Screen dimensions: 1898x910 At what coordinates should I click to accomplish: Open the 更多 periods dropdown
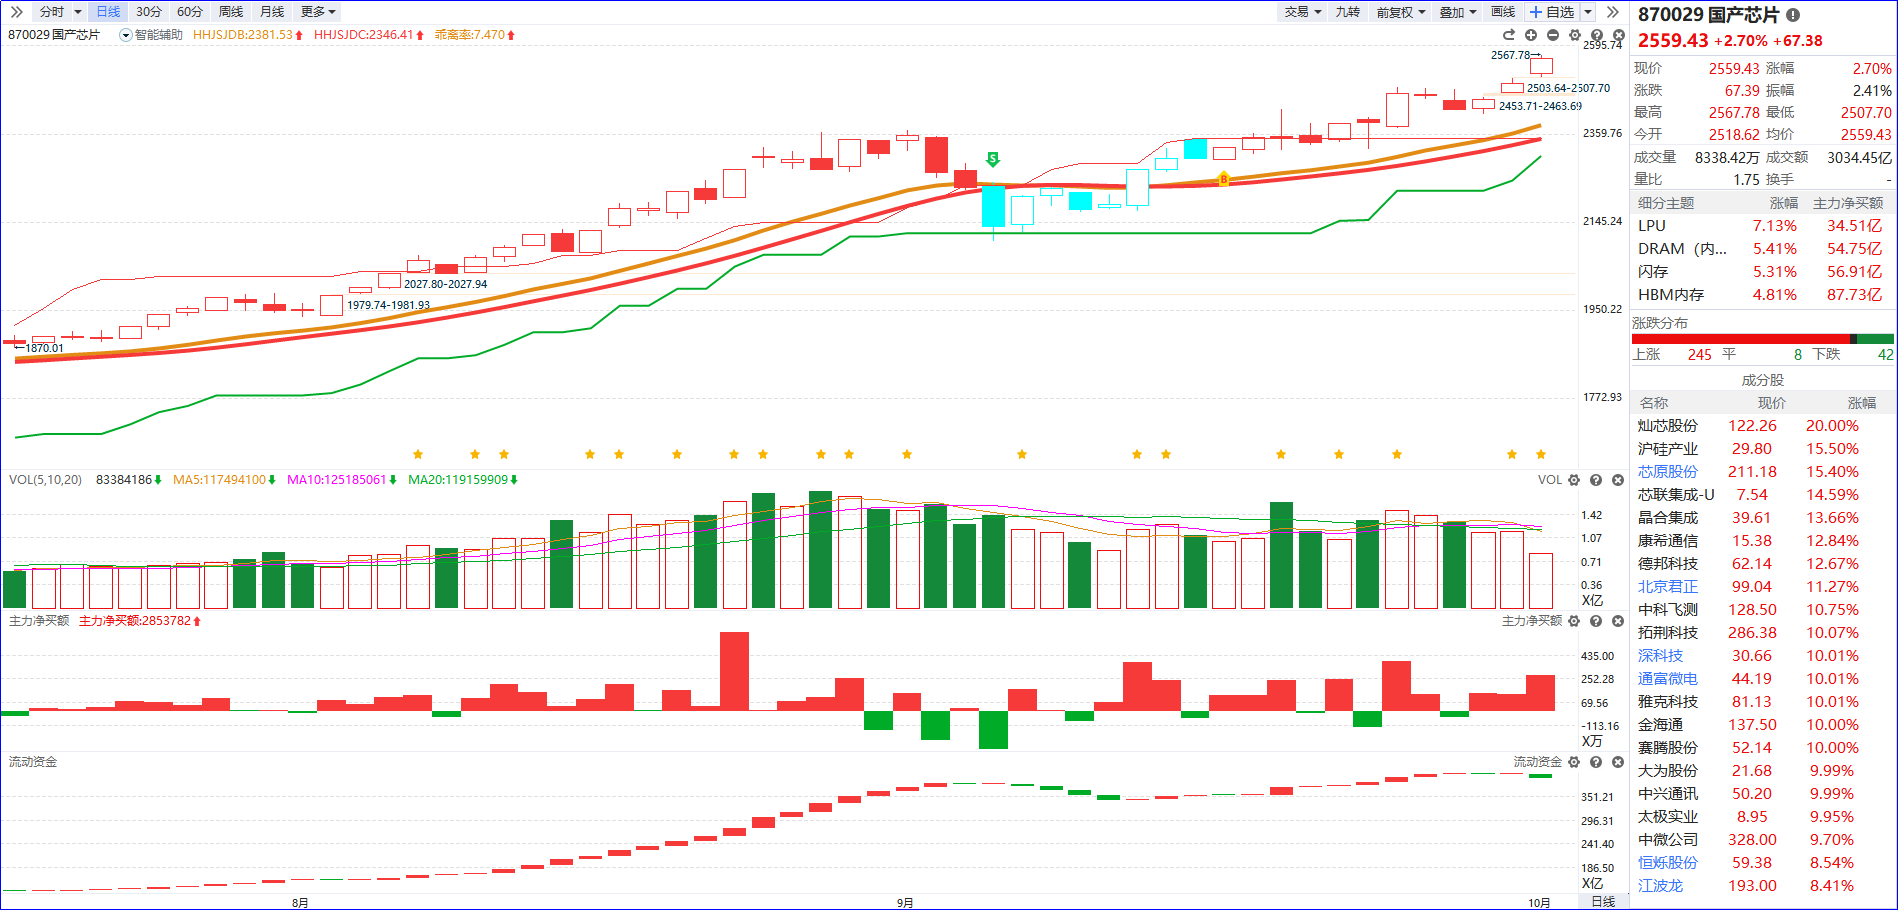pos(318,12)
